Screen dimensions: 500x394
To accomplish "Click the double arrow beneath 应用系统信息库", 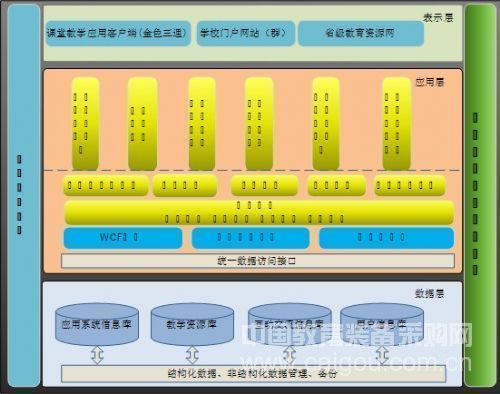I will (x=97, y=355).
